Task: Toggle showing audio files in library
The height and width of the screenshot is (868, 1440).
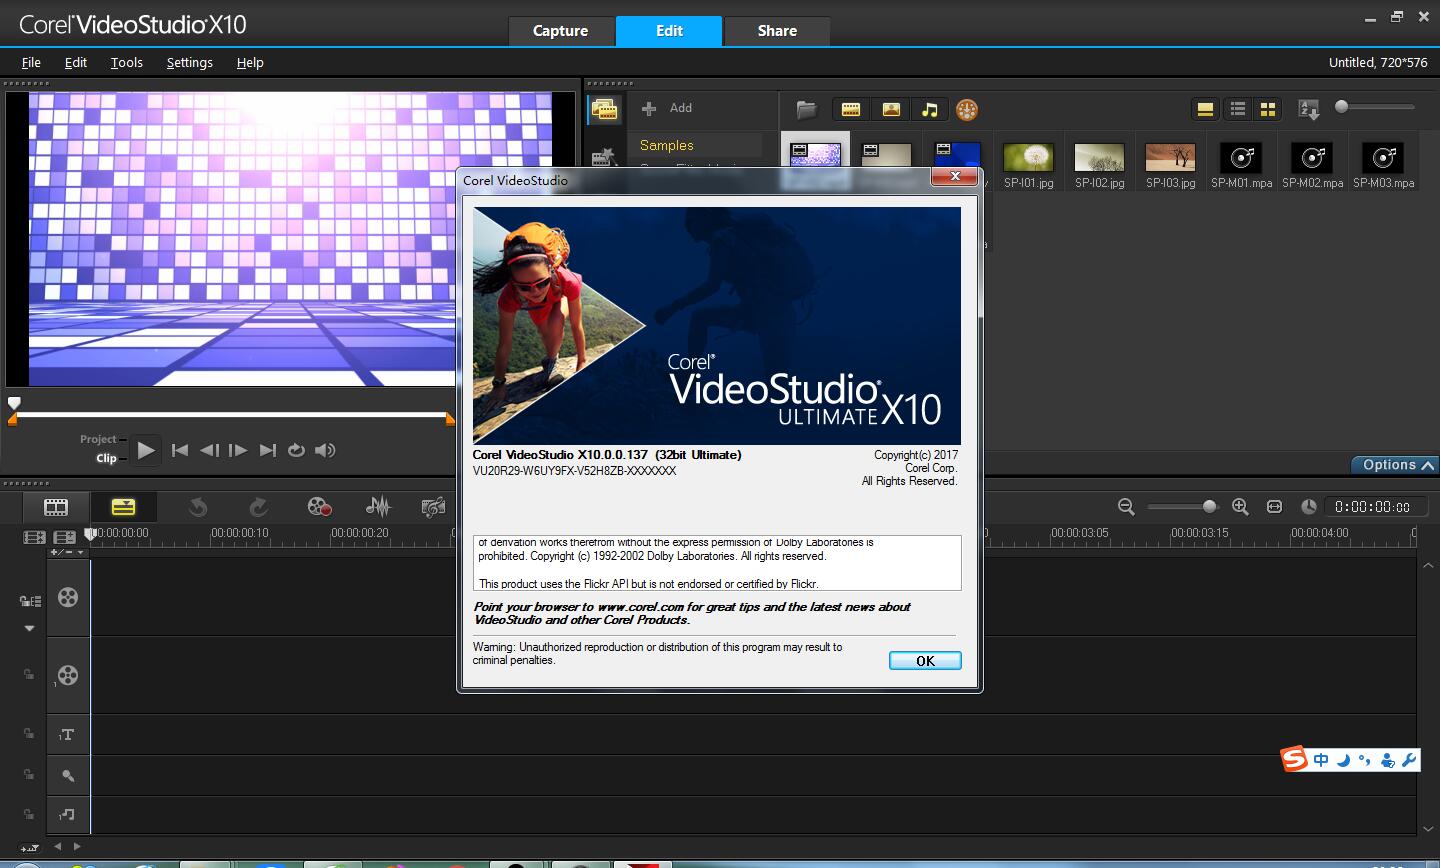Action: pos(930,110)
